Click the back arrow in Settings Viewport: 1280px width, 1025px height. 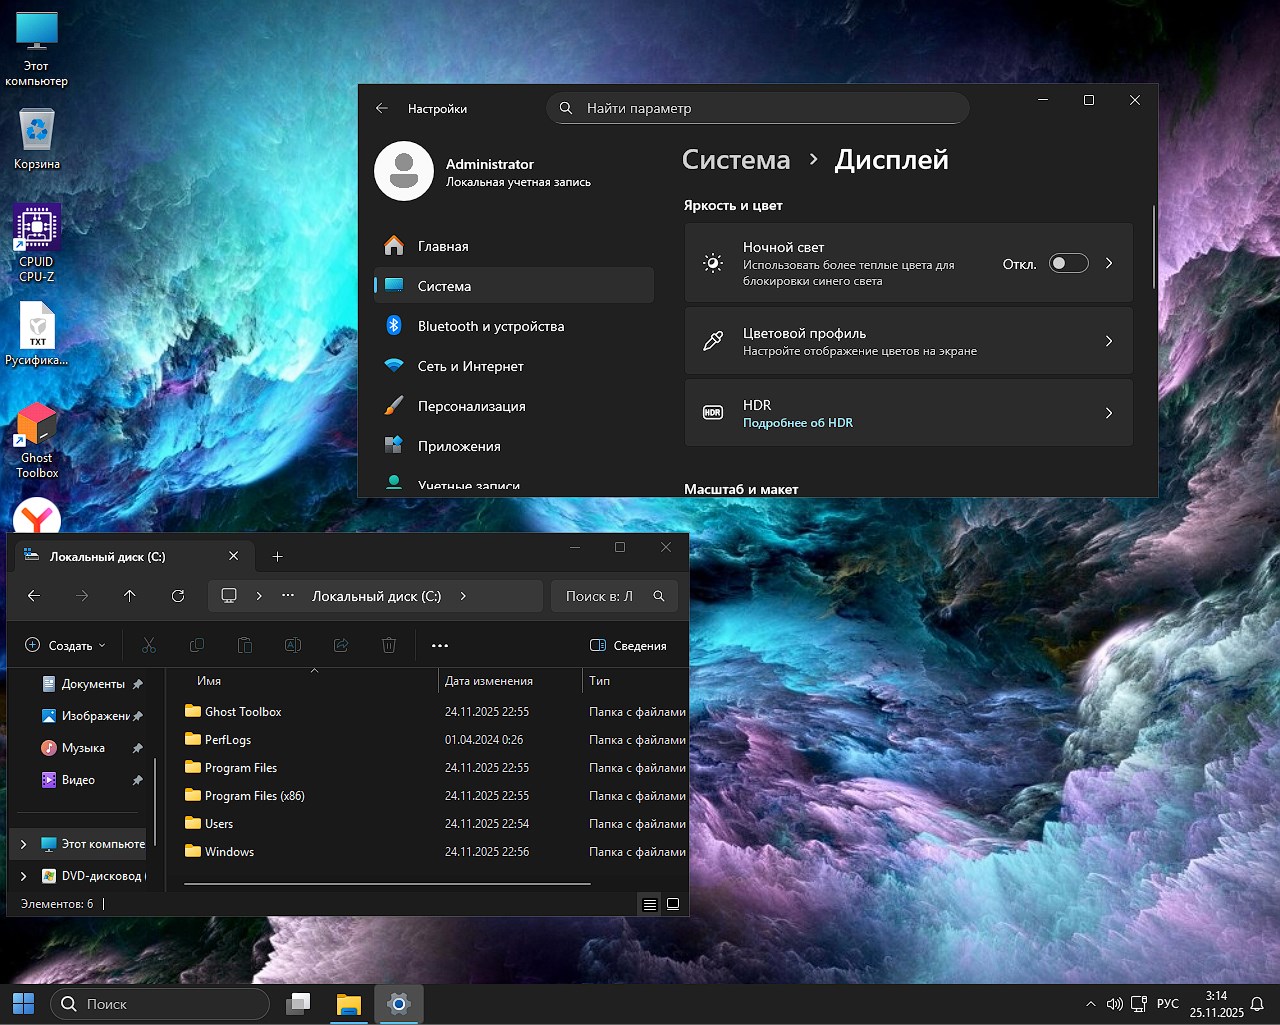382,108
